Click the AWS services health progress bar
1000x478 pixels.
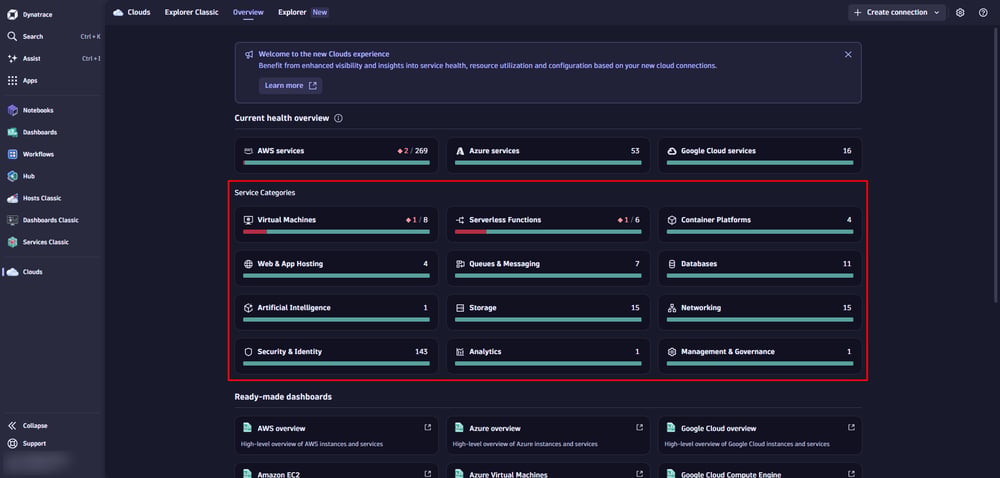[337, 163]
